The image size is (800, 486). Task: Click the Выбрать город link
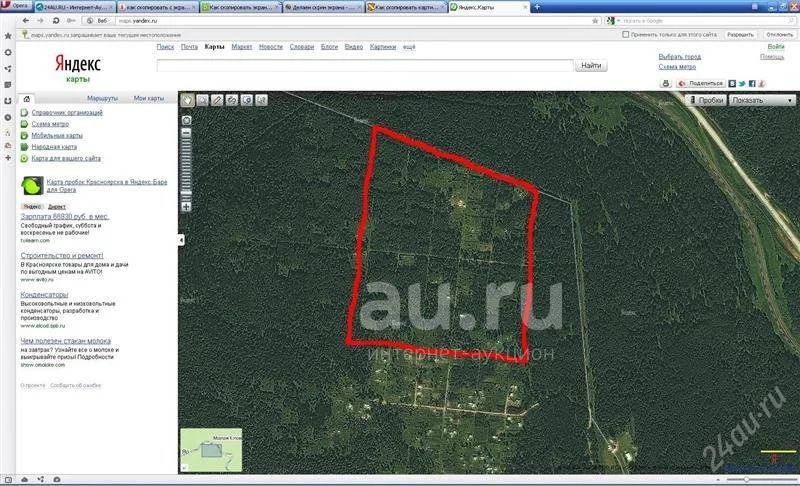(680, 57)
